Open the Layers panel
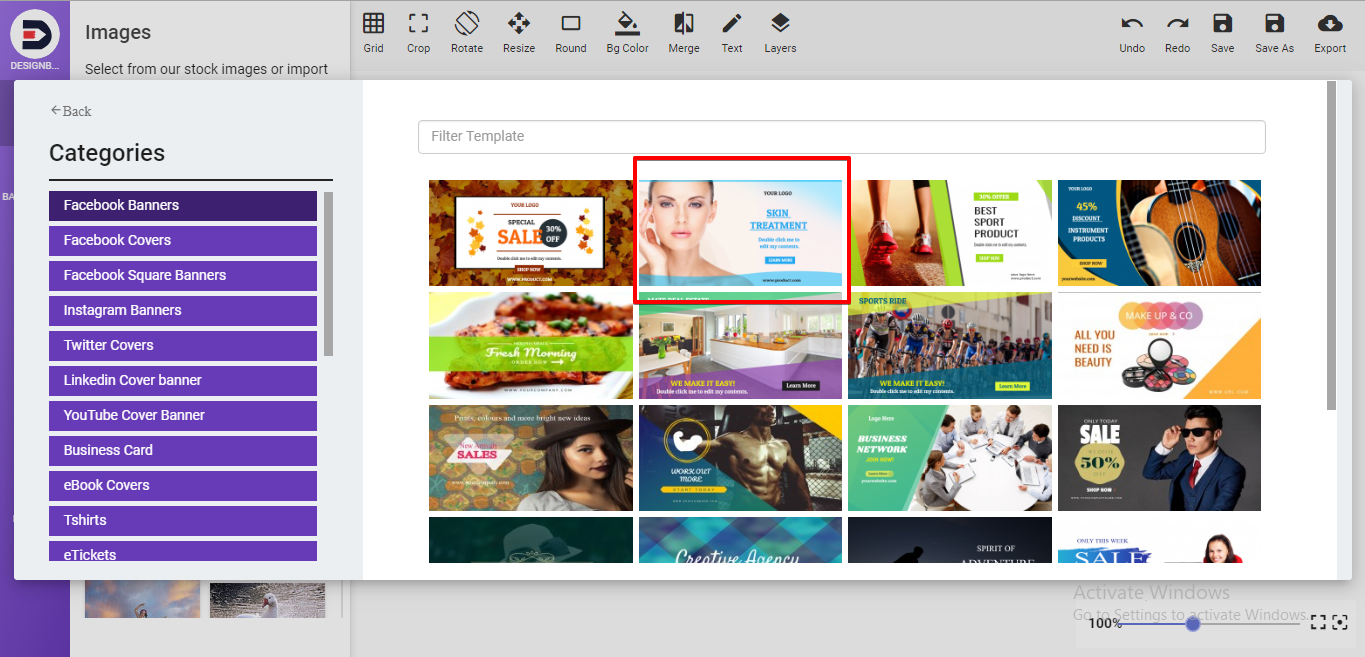 tap(780, 32)
